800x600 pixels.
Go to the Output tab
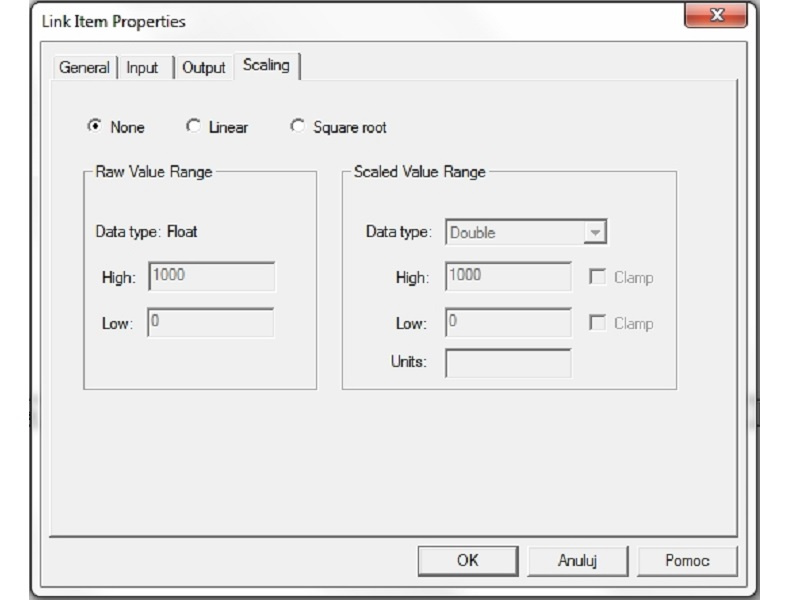tap(204, 68)
